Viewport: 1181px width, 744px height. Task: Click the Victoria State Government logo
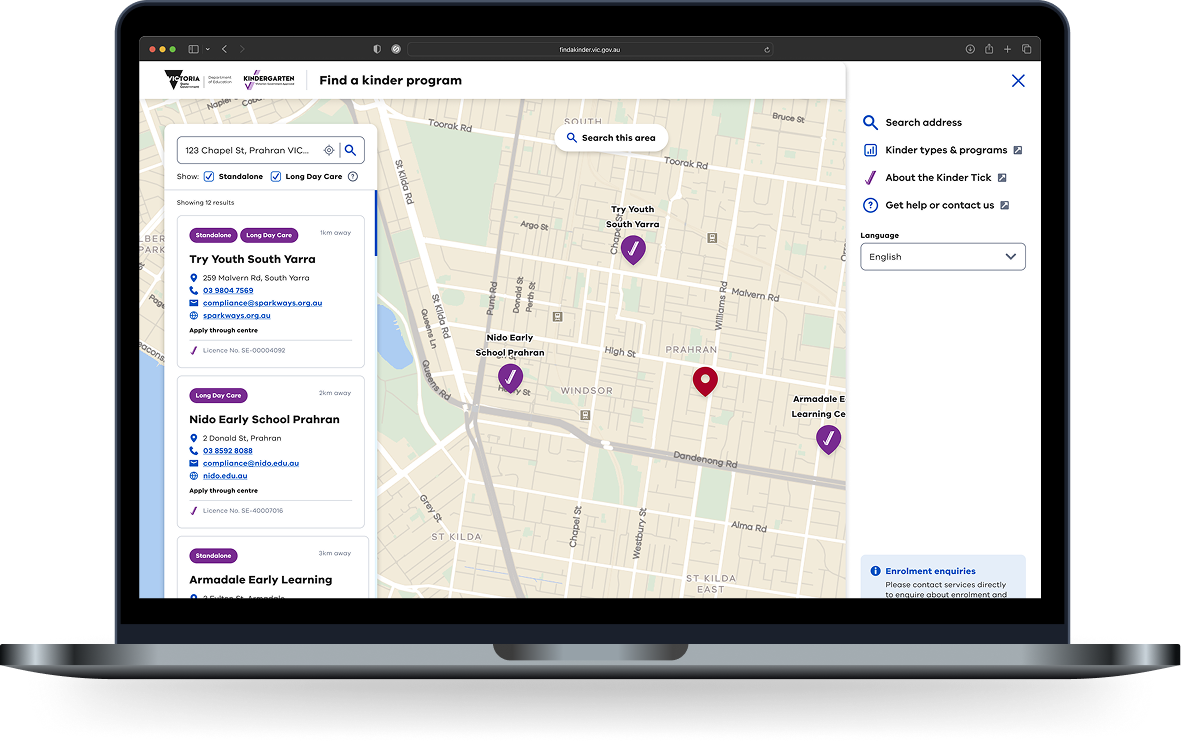click(182, 80)
